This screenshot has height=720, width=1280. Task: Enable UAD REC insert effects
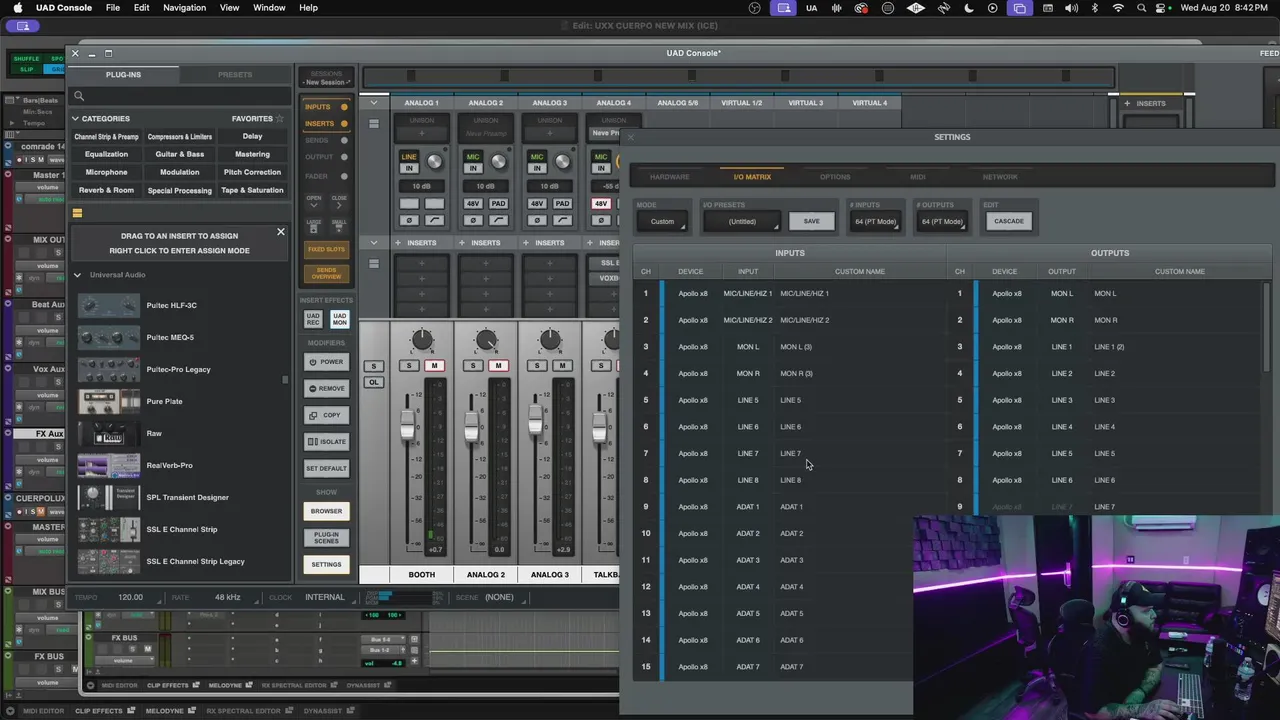tap(313, 319)
